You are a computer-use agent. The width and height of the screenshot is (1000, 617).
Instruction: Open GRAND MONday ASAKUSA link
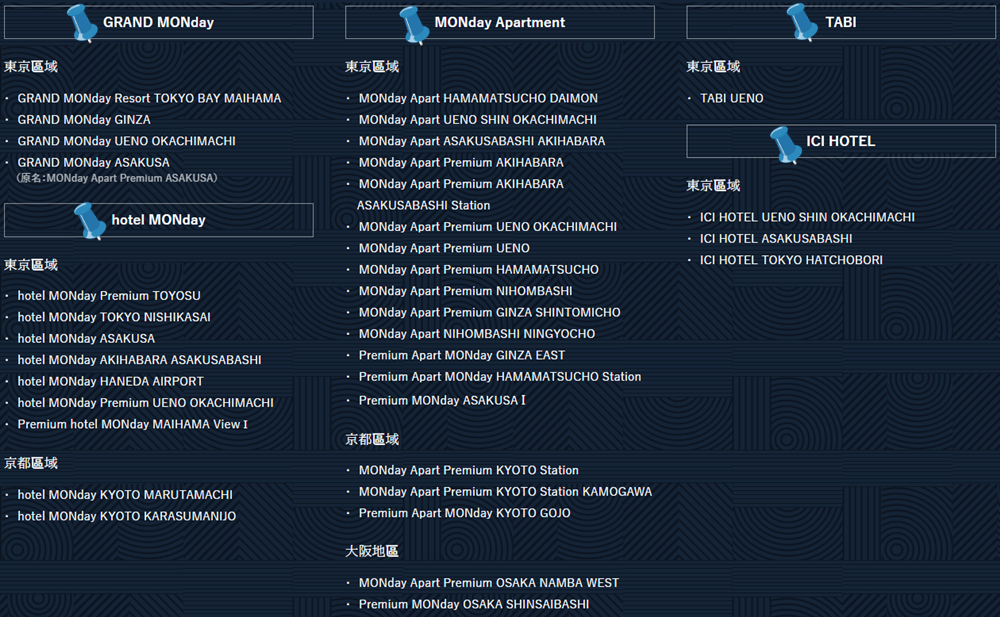coord(94,163)
